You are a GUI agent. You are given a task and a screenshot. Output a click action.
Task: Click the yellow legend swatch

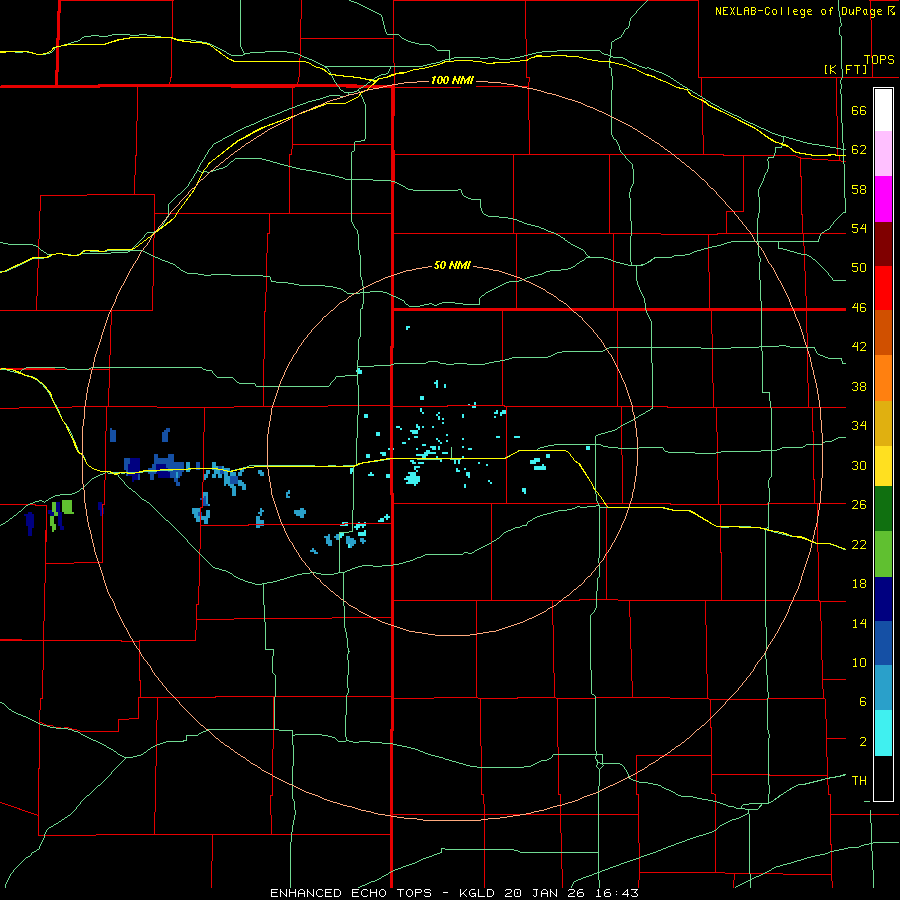click(883, 466)
